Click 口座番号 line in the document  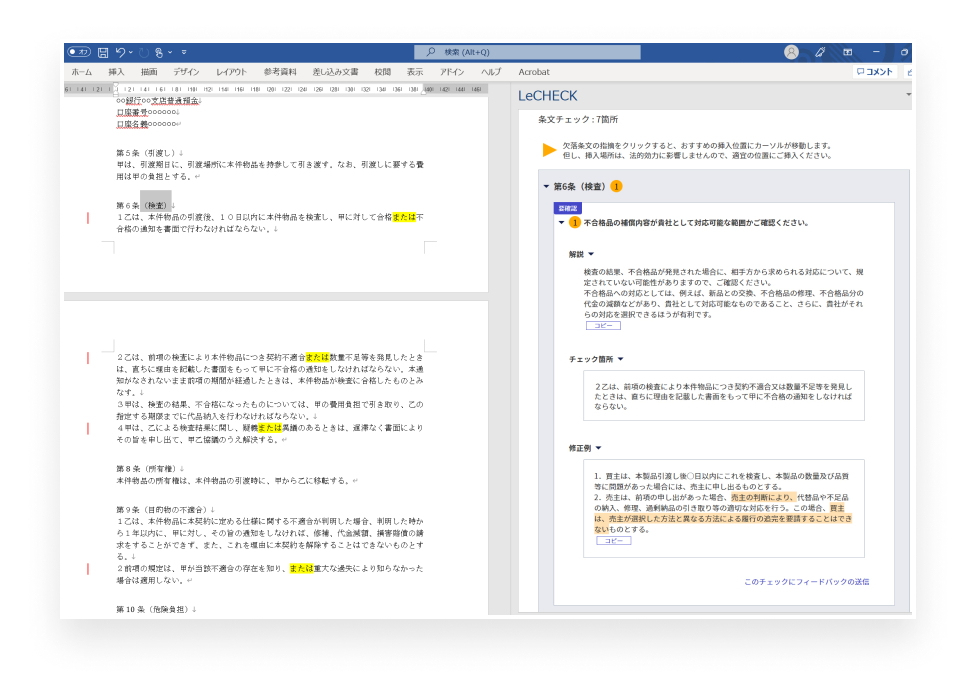[x=147, y=112]
